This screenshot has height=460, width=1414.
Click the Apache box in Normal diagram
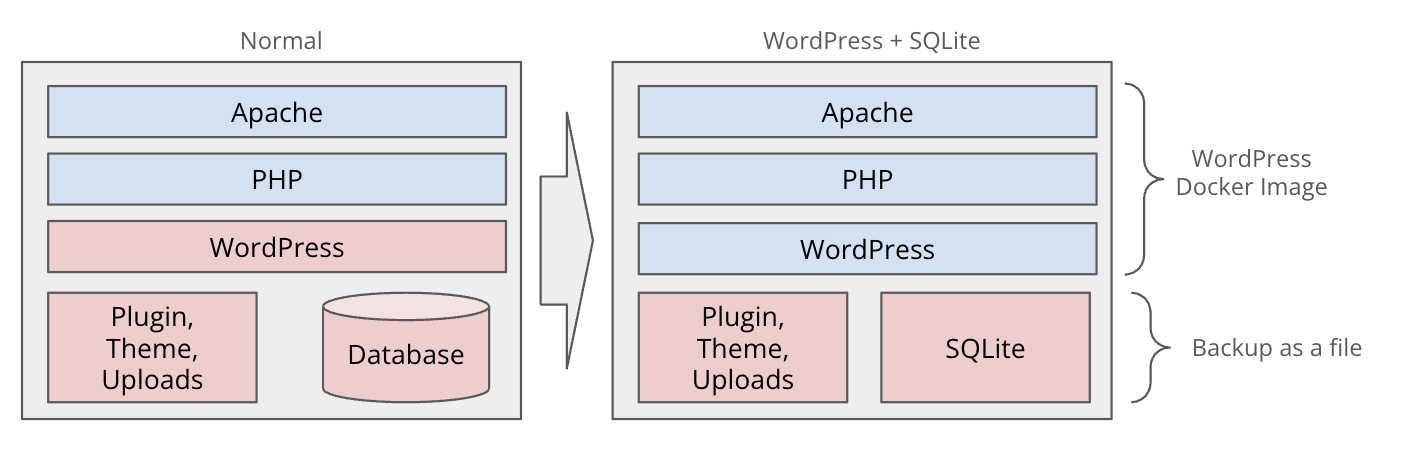[x=277, y=111]
